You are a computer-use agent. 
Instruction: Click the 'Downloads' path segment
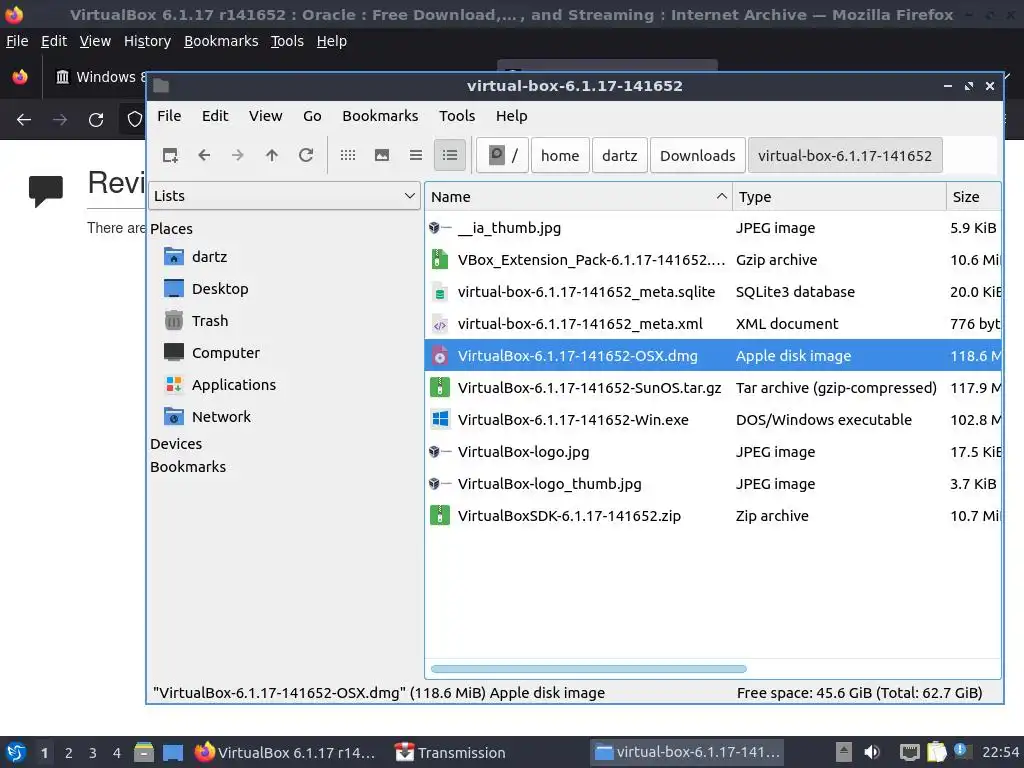(x=697, y=155)
